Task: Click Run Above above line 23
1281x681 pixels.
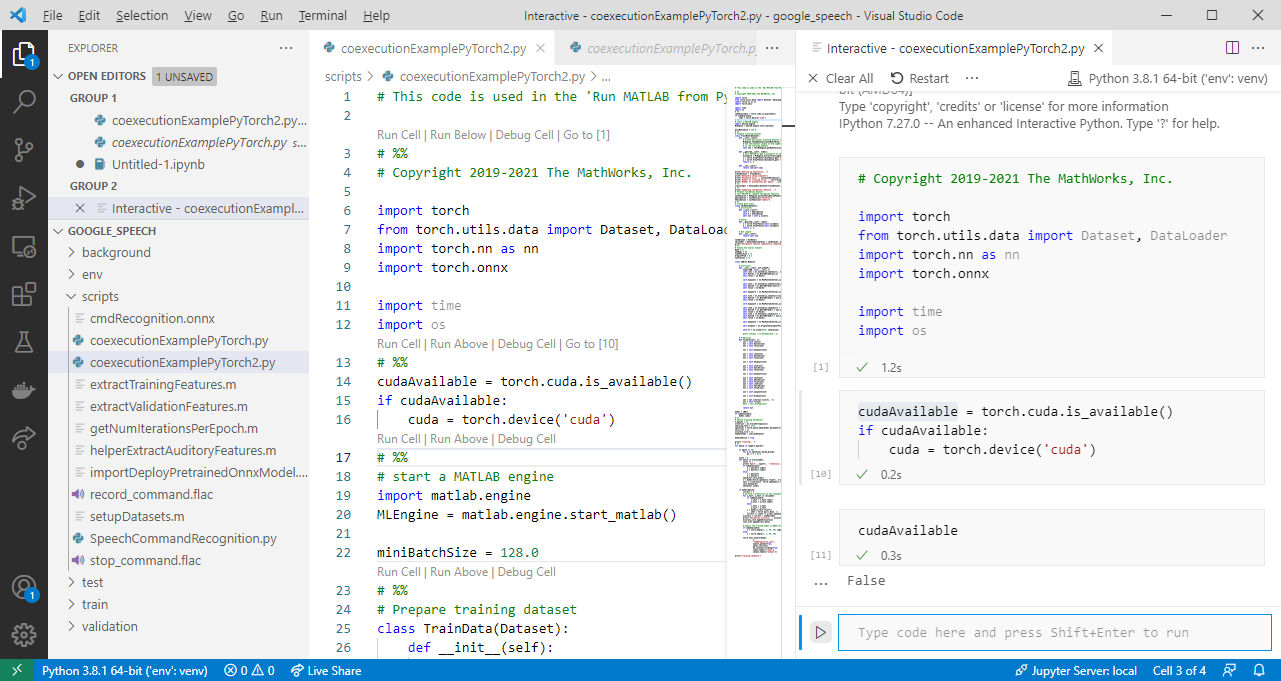Action: click(459, 572)
